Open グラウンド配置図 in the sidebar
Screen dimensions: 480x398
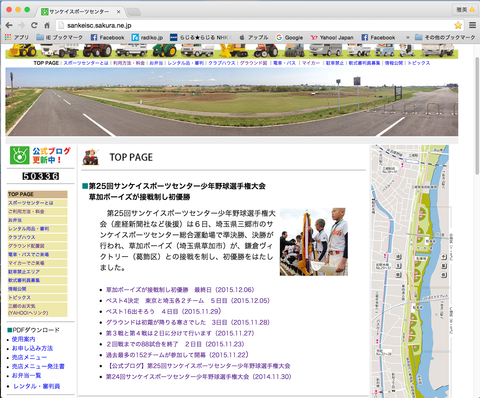37,246
